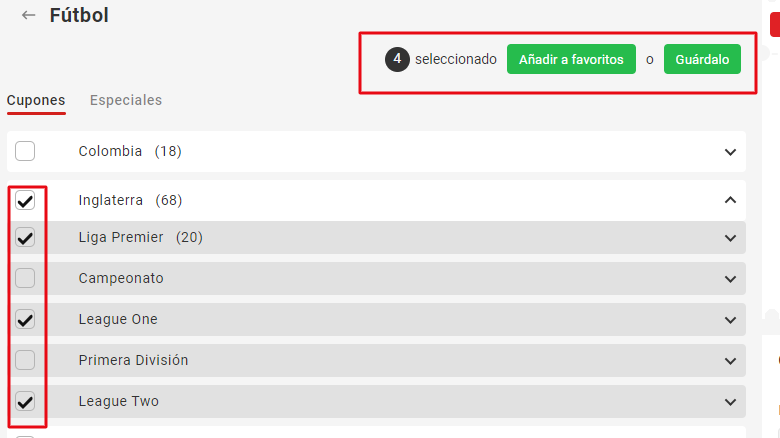Click the selected count badge showing 4
The width and height of the screenshot is (780, 438).
point(397,60)
